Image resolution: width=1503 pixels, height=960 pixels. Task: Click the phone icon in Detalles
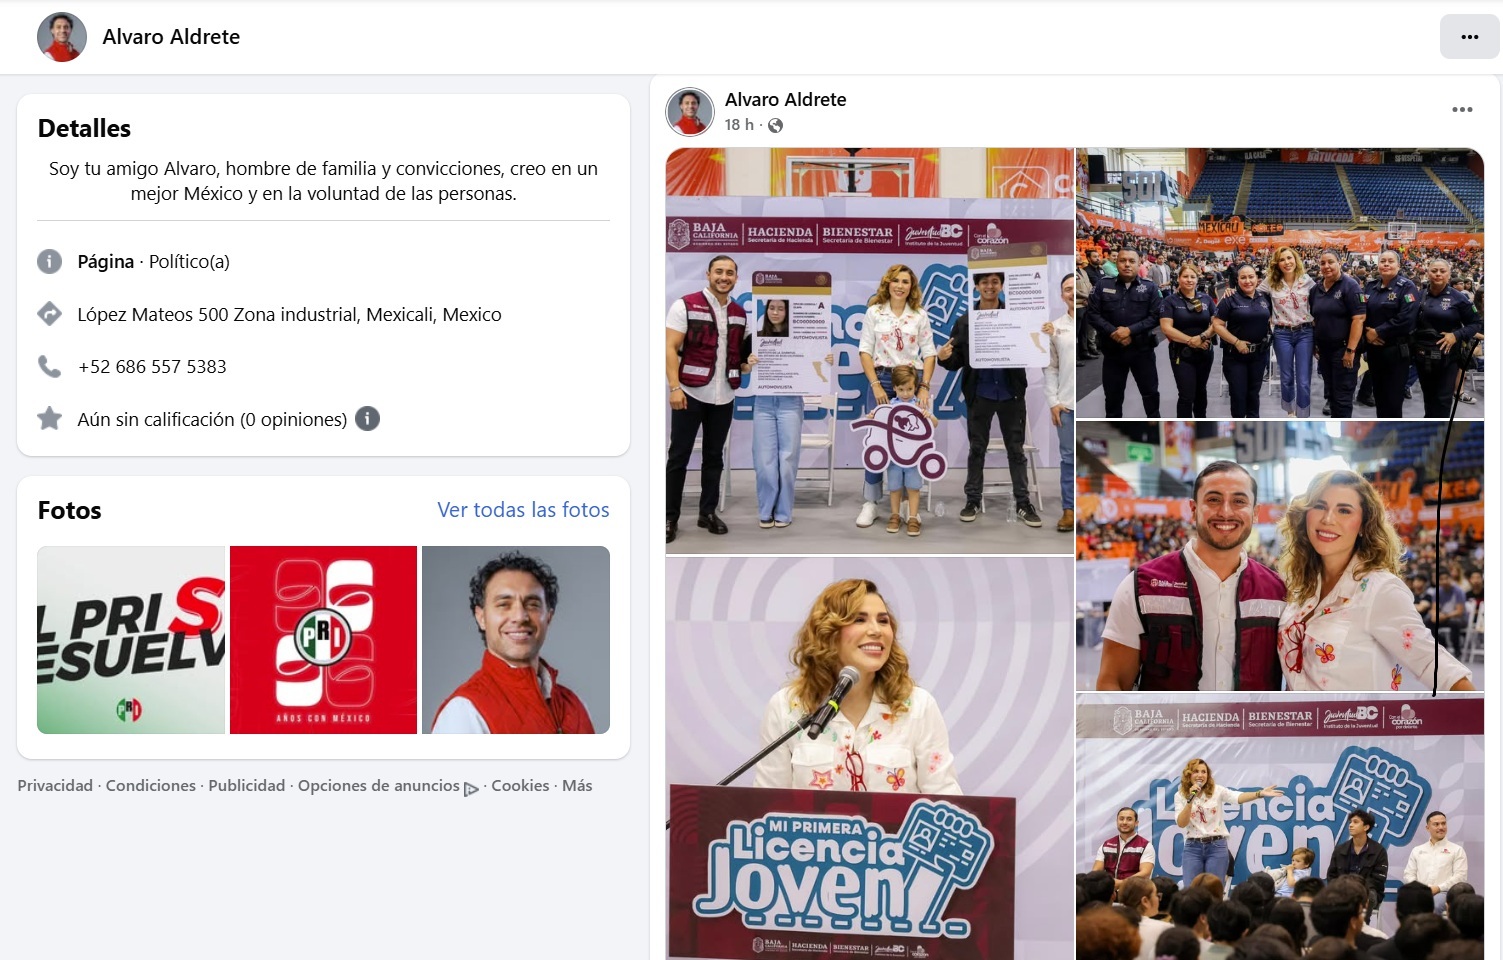(x=49, y=366)
